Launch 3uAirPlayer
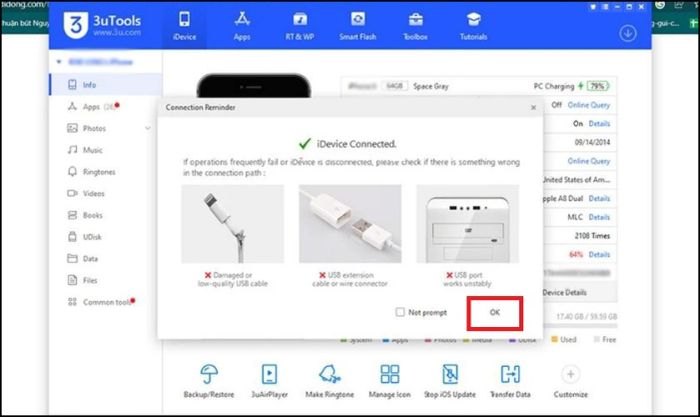The image size is (700, 417). pos(269,381)
